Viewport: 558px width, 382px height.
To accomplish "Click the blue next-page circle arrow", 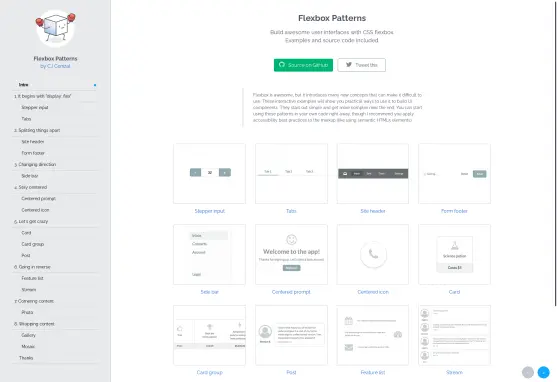I will [543, 372].
